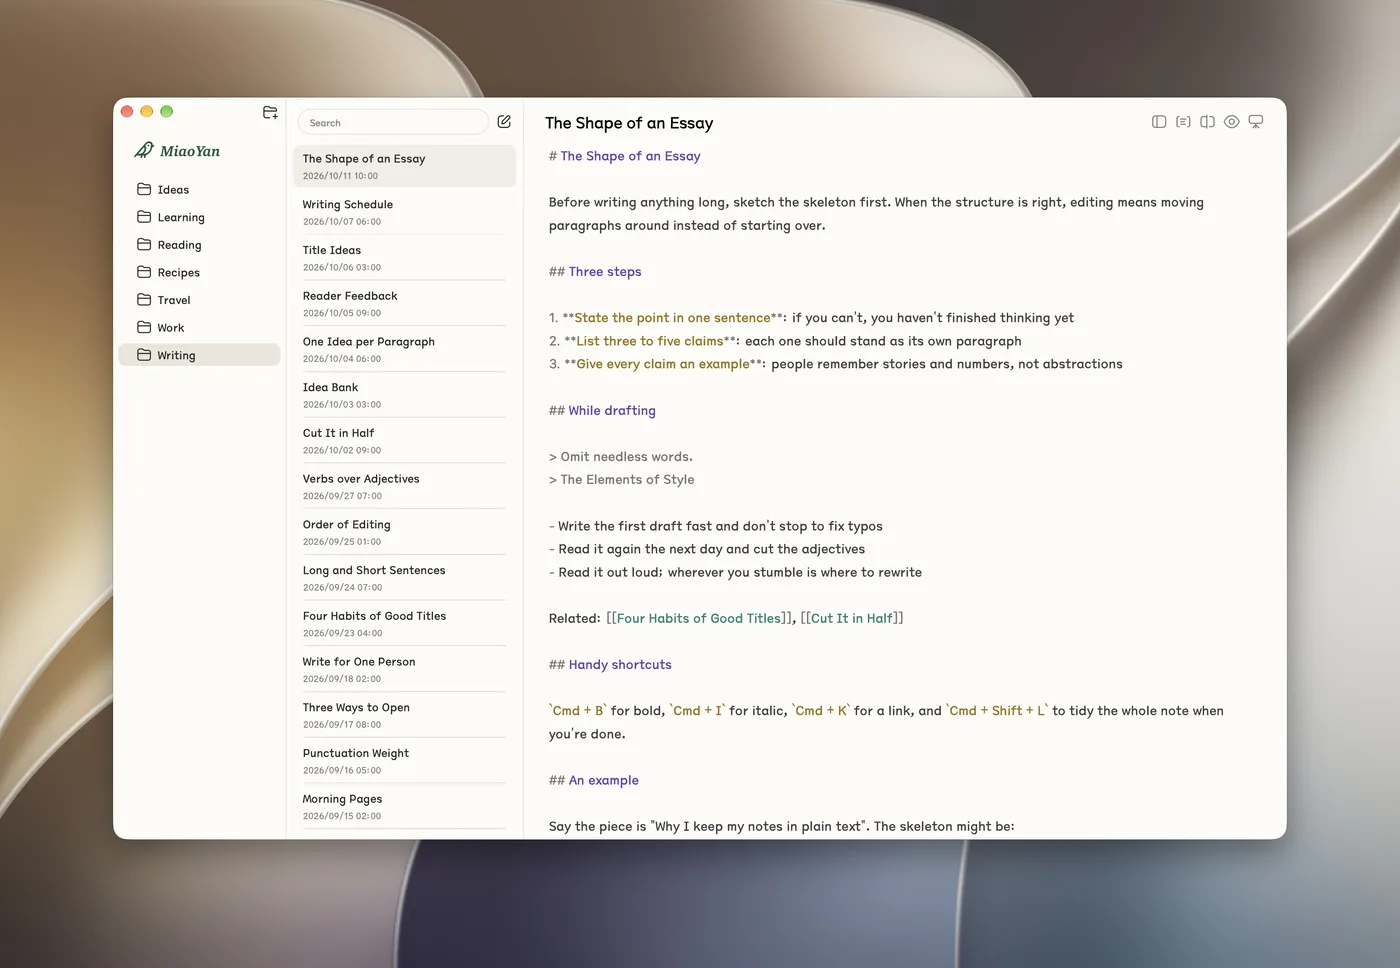Open the Work folder
Image resolution: width=1400 pixels, height=968 pixels.
coord(199,327)
